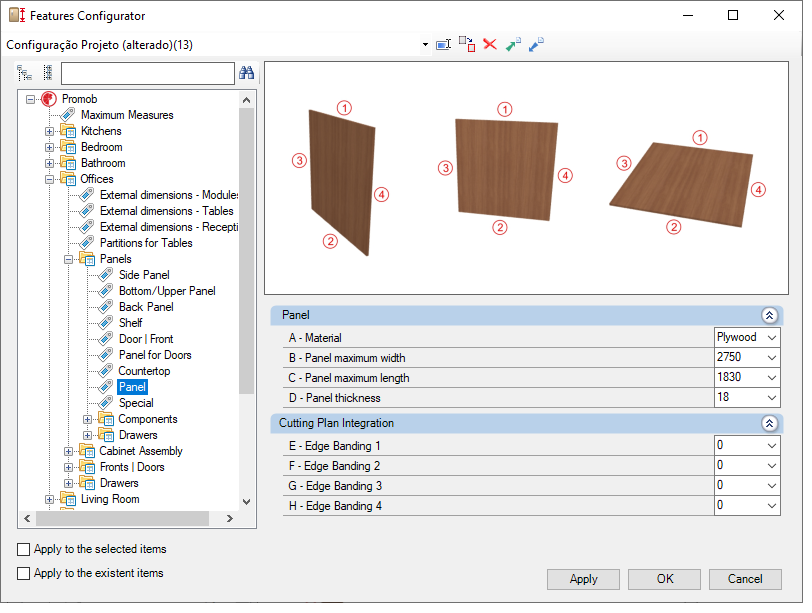Click the Countertop tag icon
The image size is (812, 613).
106,370
